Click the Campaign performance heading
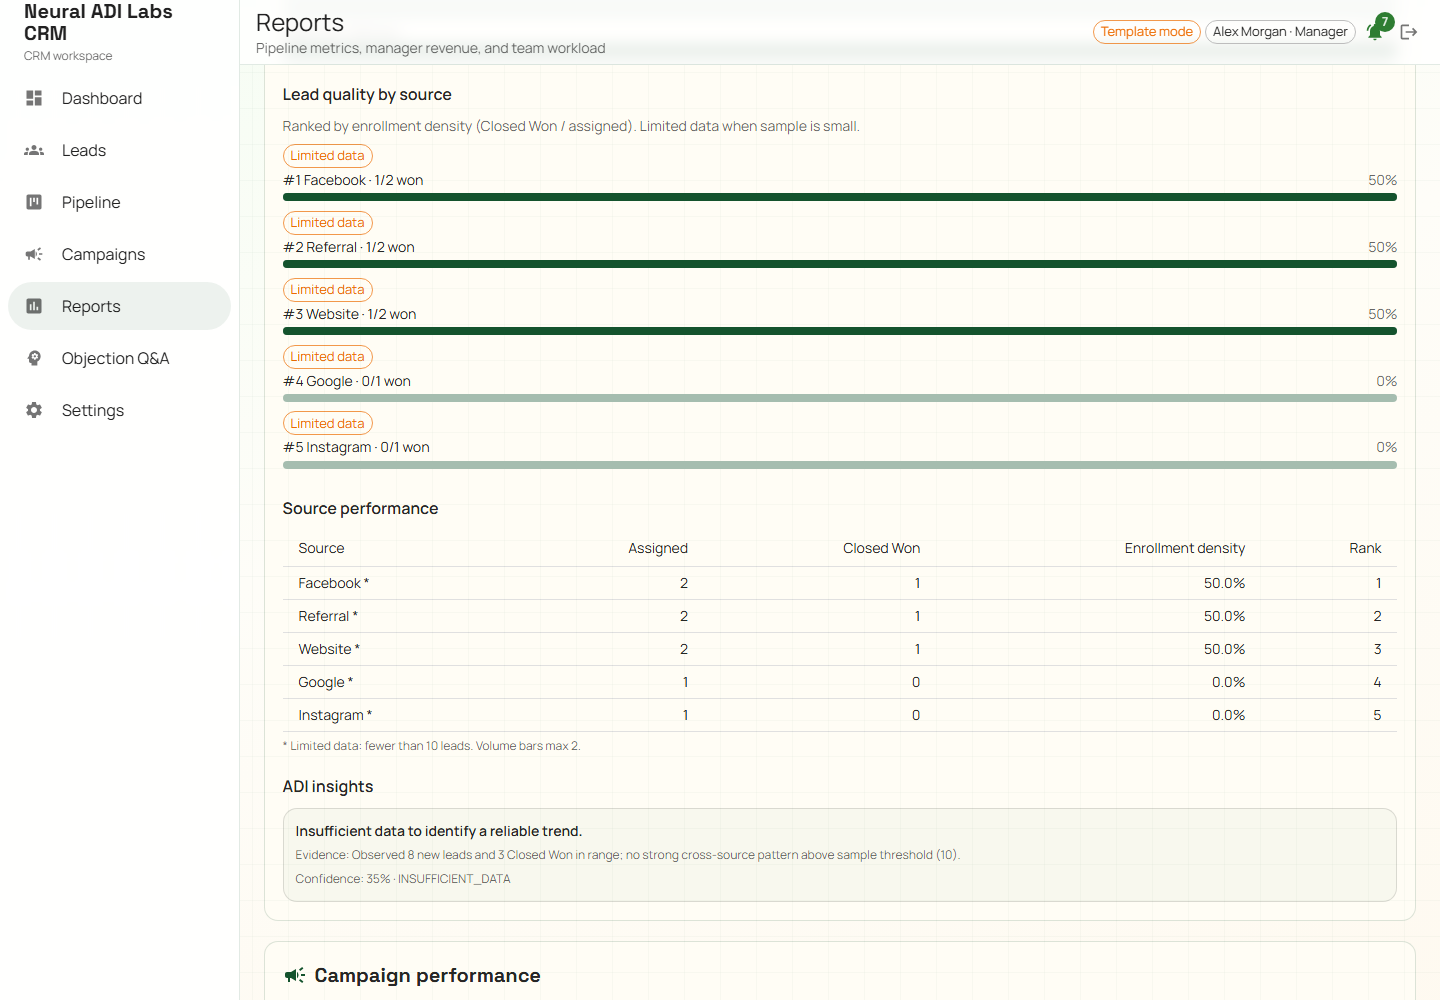 click(427, 975)
